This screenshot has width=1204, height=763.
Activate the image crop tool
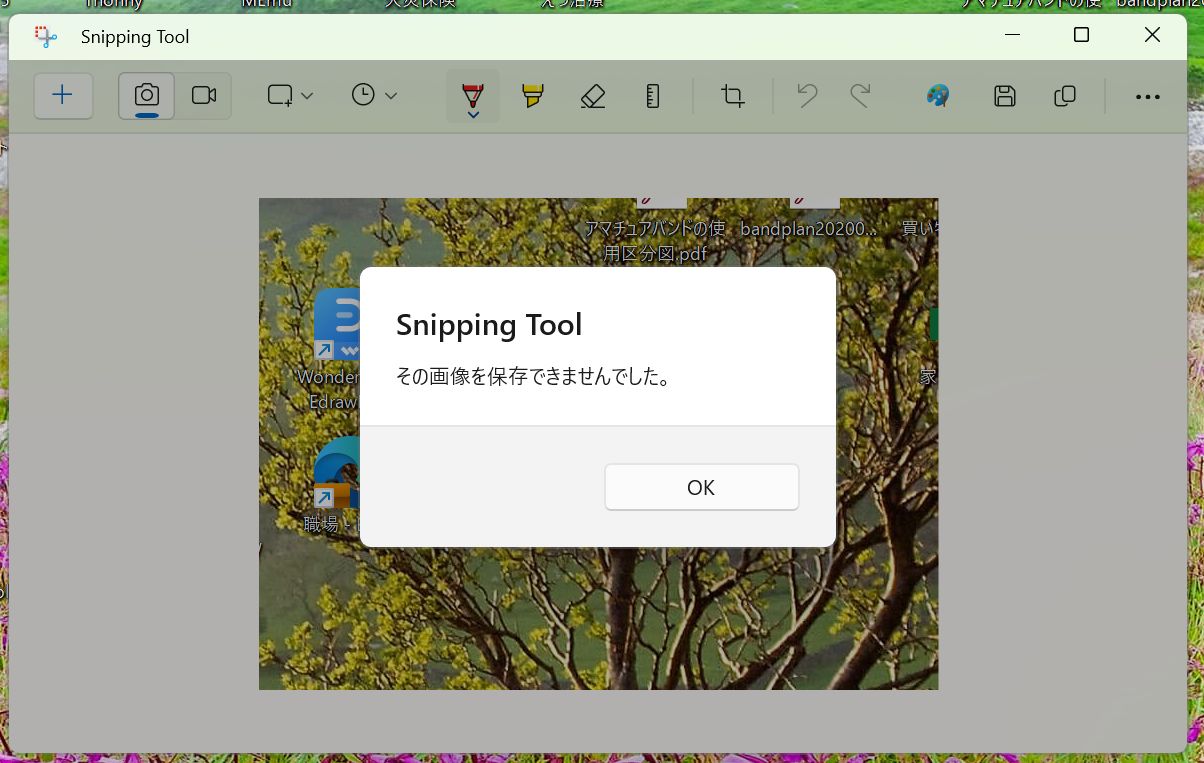pos(733,96)
